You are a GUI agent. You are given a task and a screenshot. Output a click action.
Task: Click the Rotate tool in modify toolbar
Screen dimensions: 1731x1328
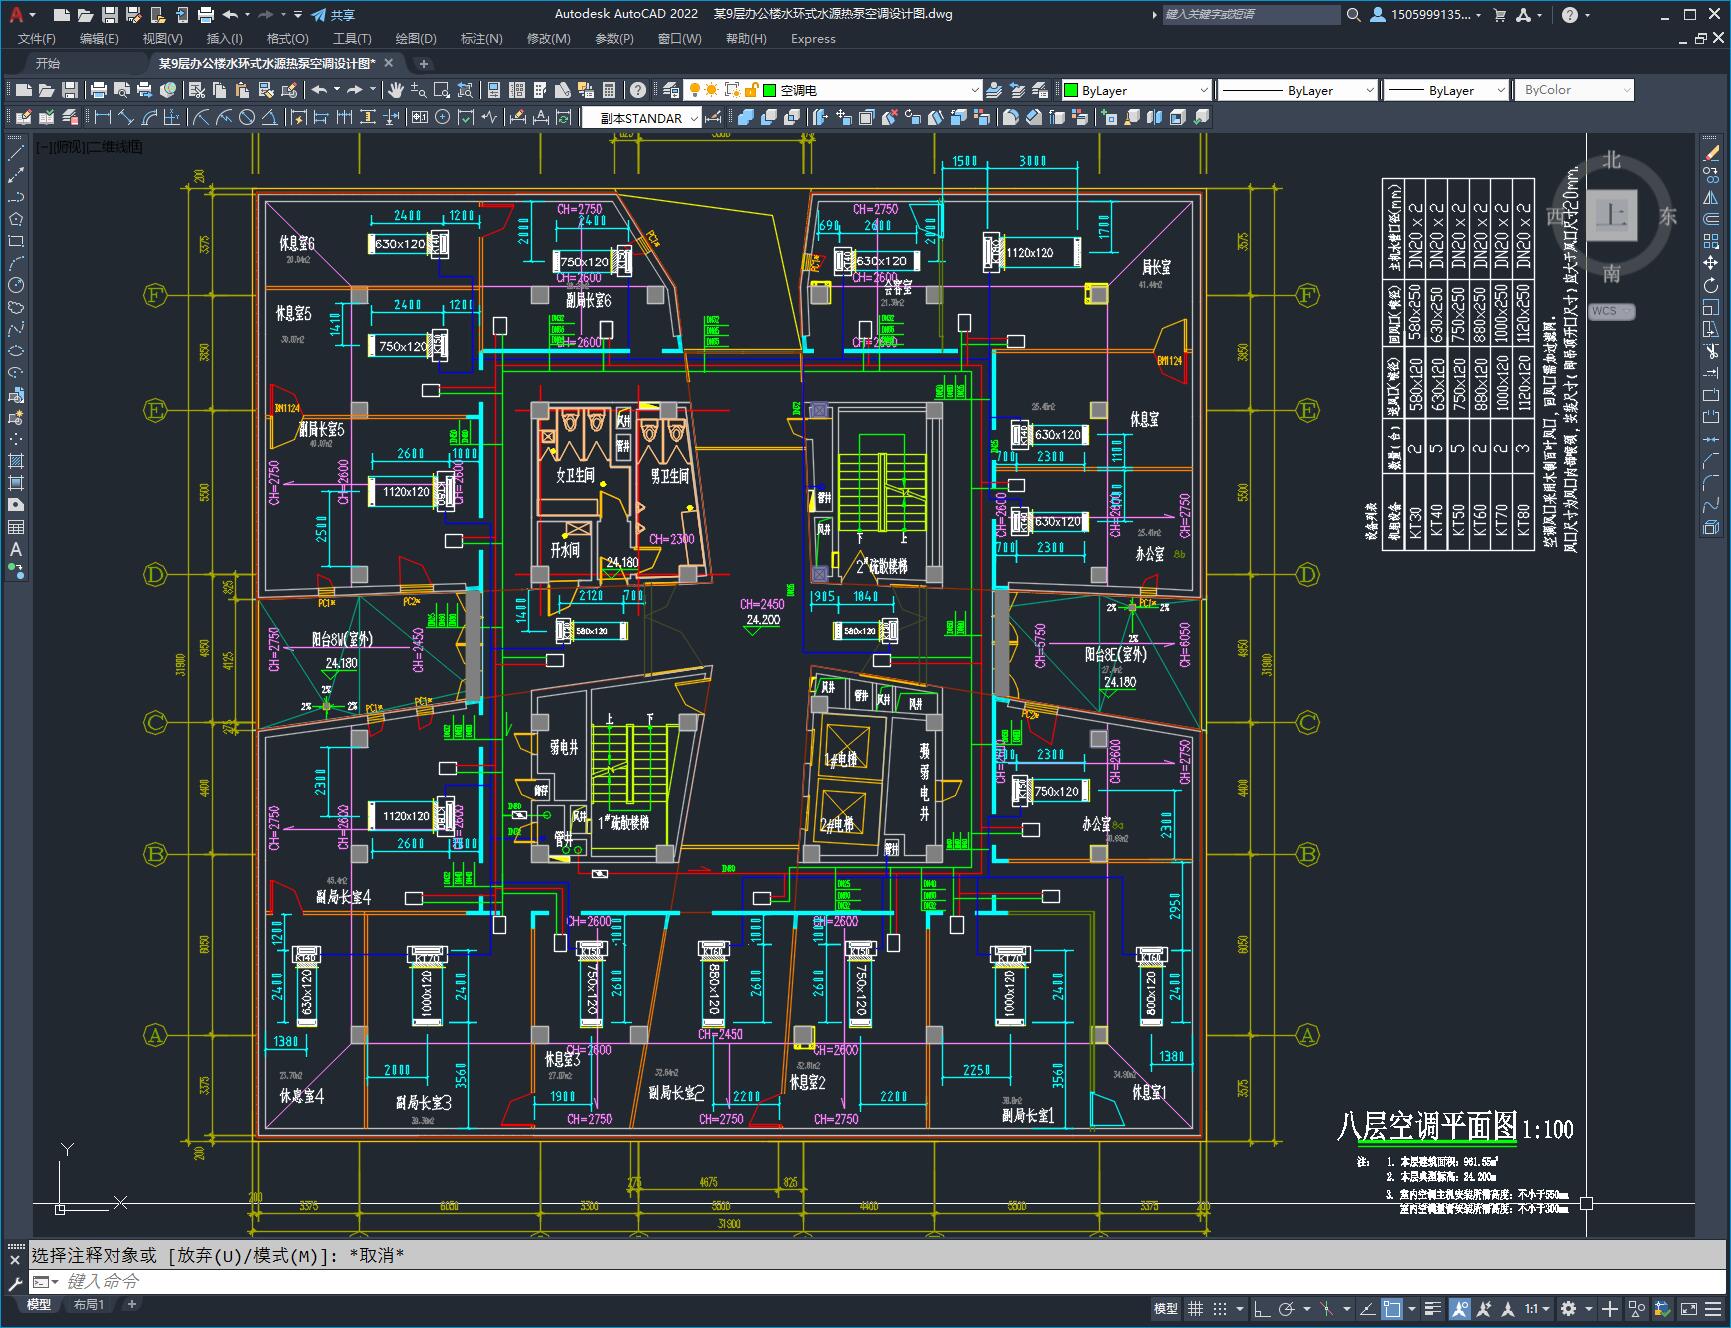tap(1711, 285)
